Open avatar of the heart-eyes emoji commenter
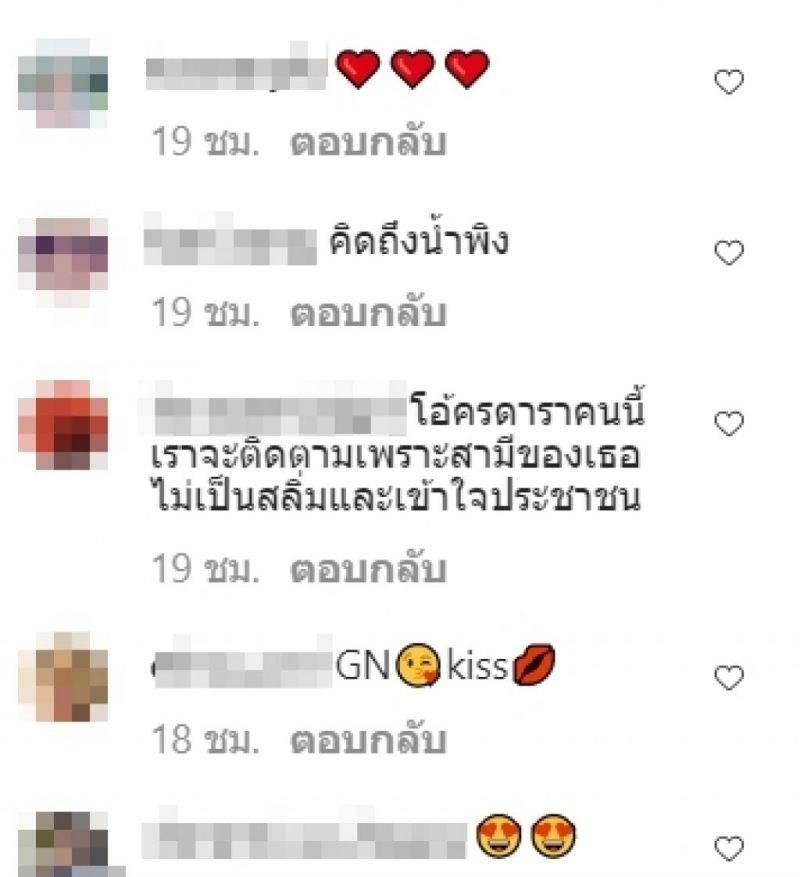The image size is (800, 877). tap(63, 845)
